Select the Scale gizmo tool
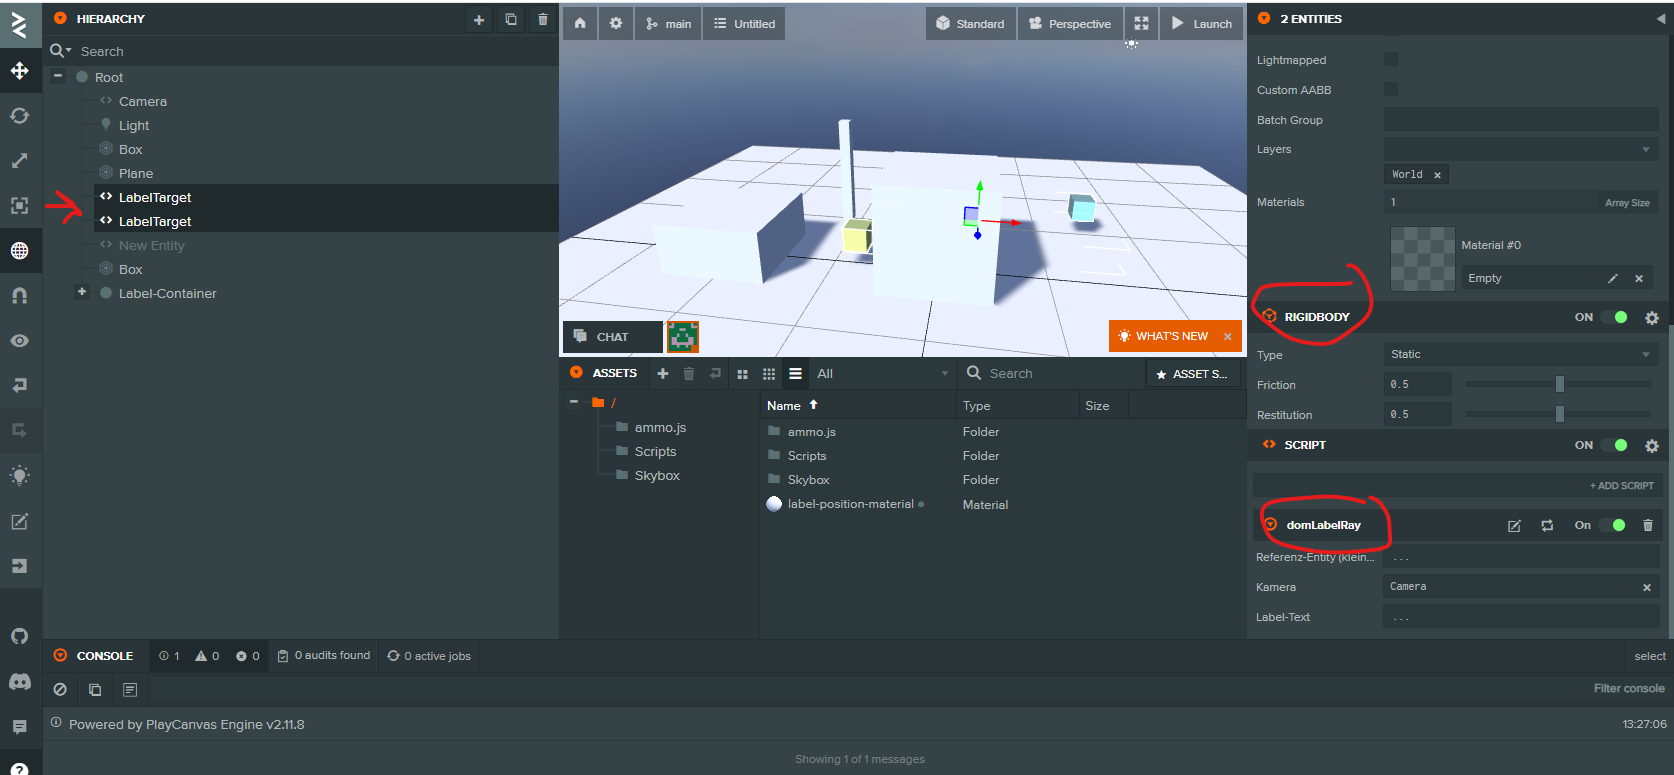The width and height of the screenshot is (1674, 775). click(x=19, y=161)
